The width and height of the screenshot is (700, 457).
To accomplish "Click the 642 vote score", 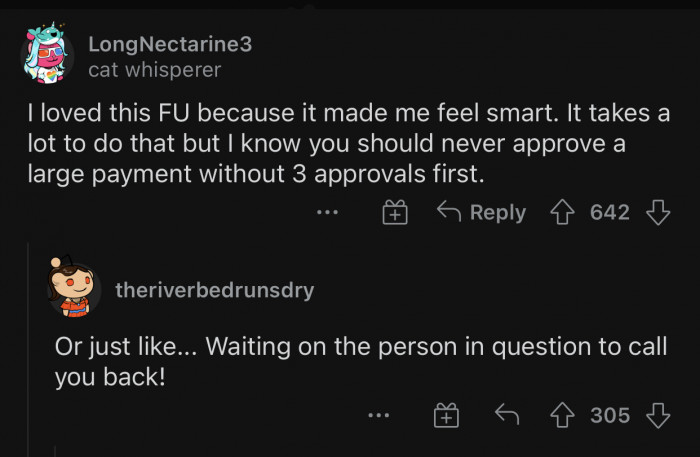I will [610, 212].
